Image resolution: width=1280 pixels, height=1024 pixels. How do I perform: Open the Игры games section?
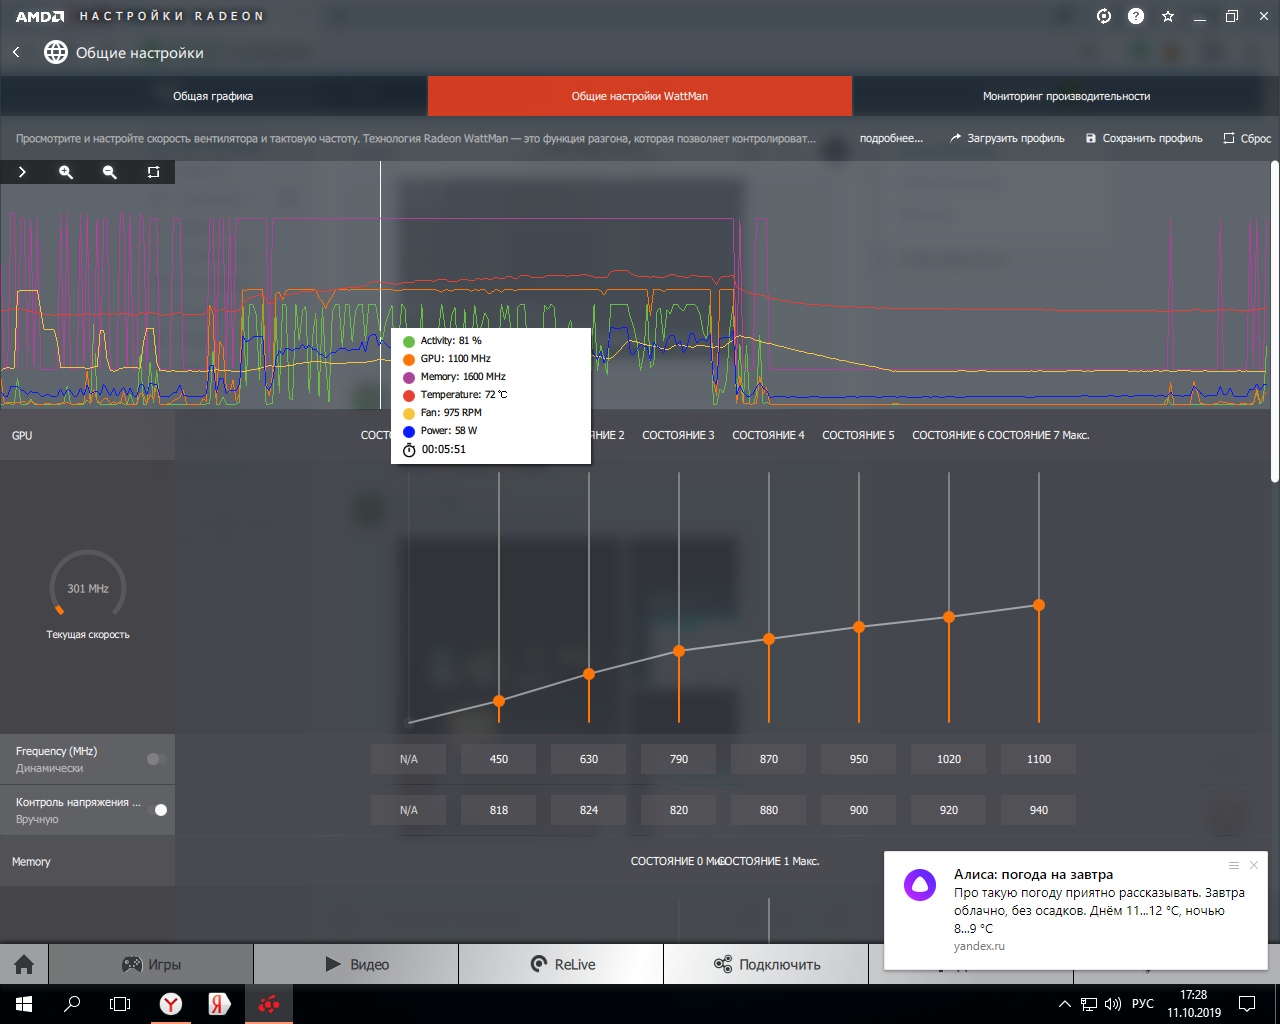point(151,964)
